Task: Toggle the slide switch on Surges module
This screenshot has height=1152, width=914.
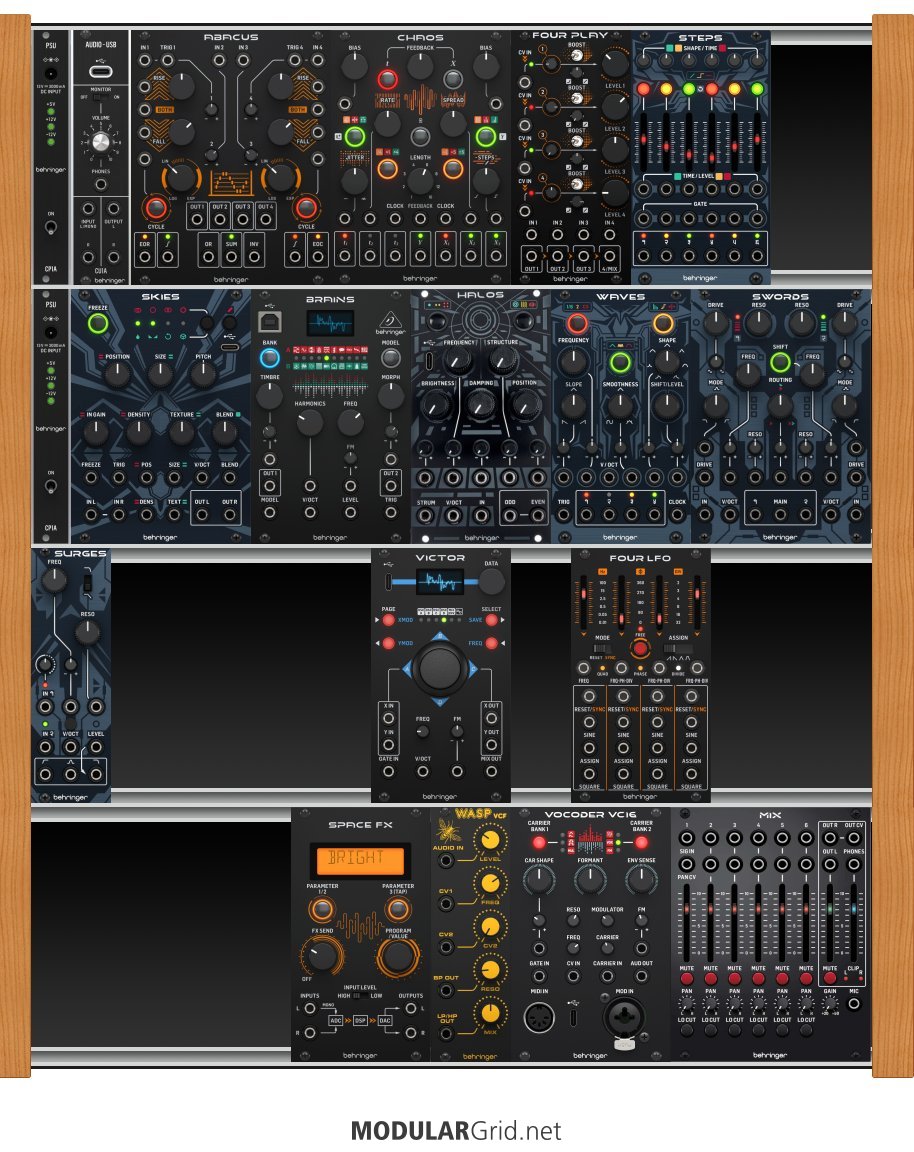Action: 87,584
